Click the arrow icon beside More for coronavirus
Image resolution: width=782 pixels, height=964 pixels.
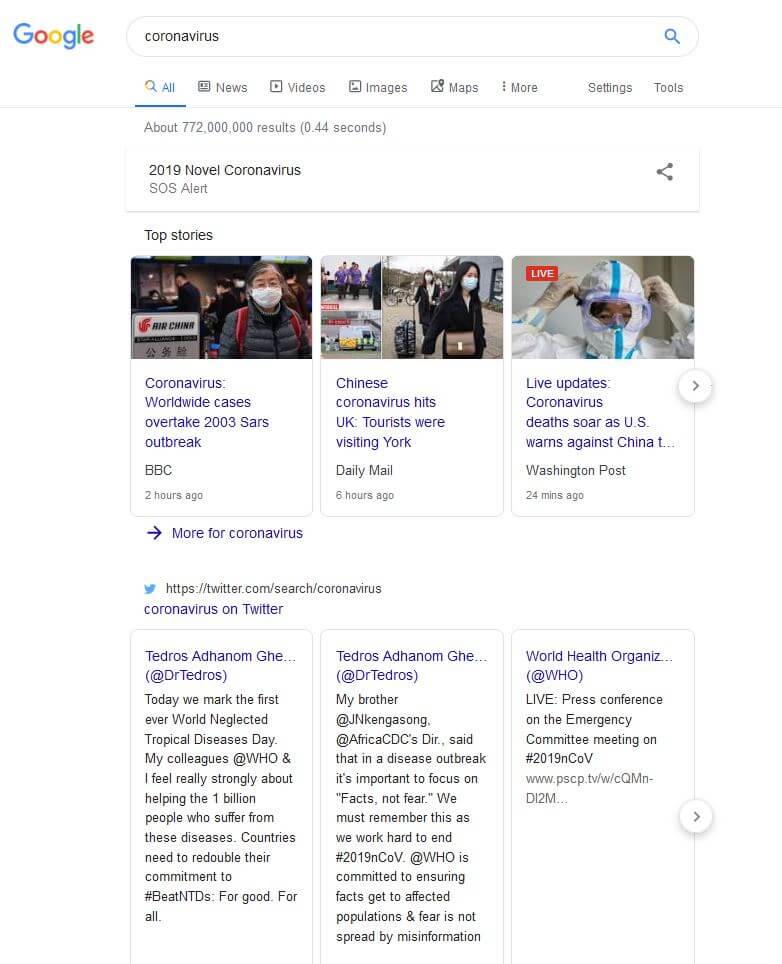click(x=154, y=533)
